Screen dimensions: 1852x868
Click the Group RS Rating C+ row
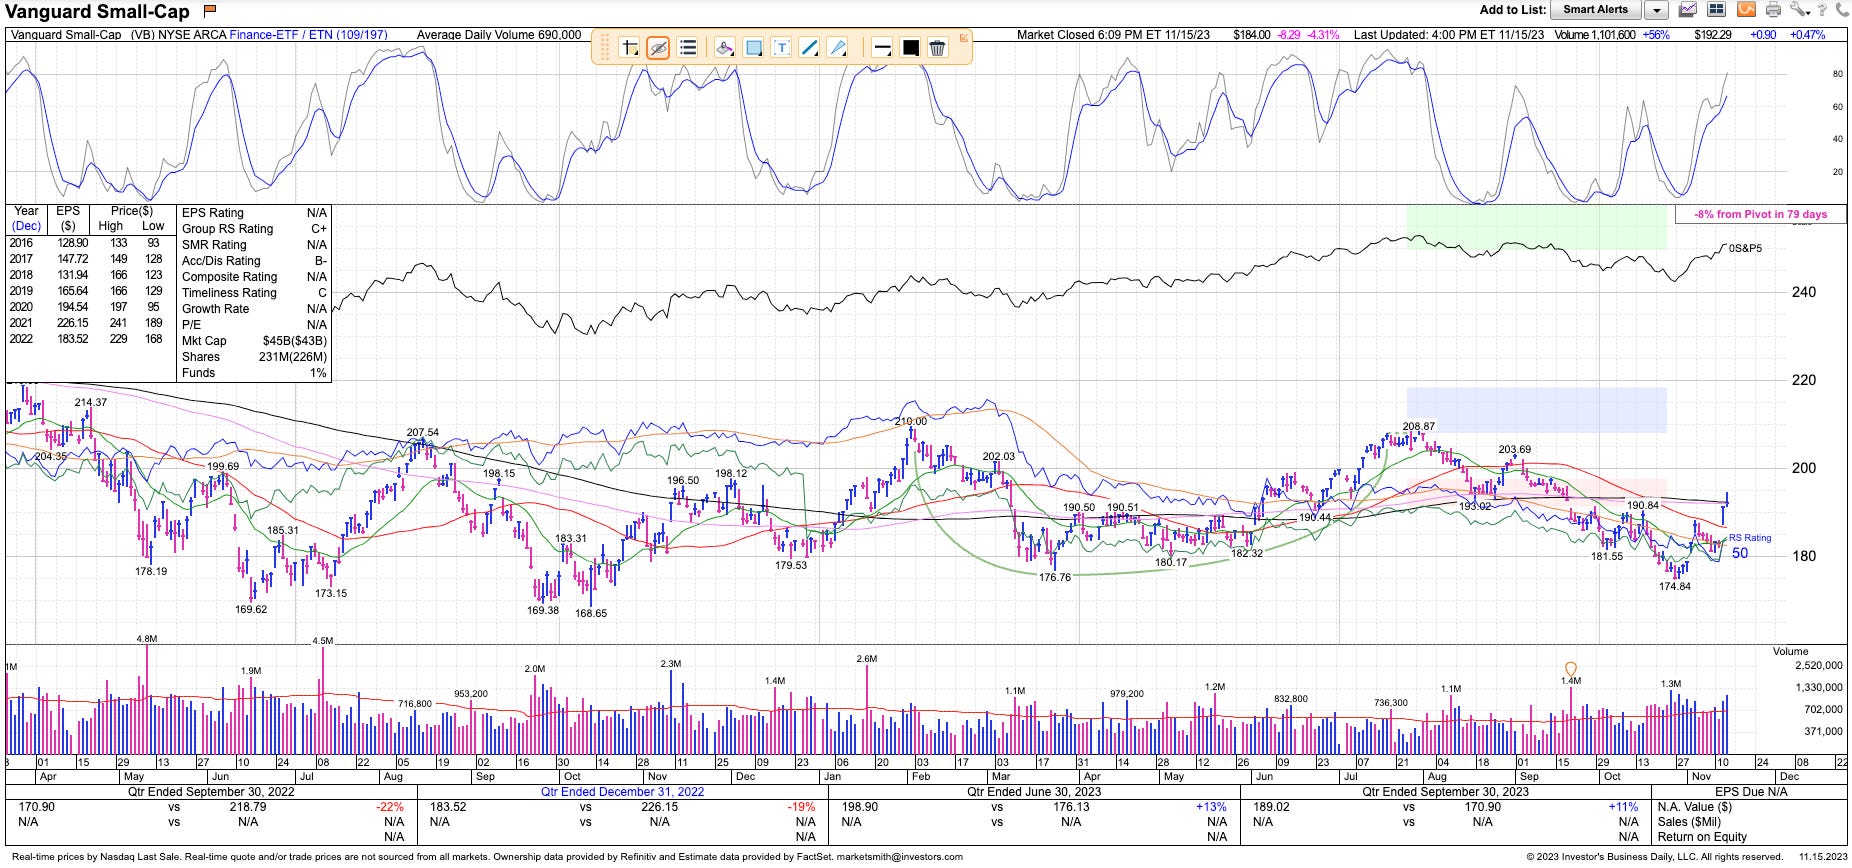[x=254, y=228]
